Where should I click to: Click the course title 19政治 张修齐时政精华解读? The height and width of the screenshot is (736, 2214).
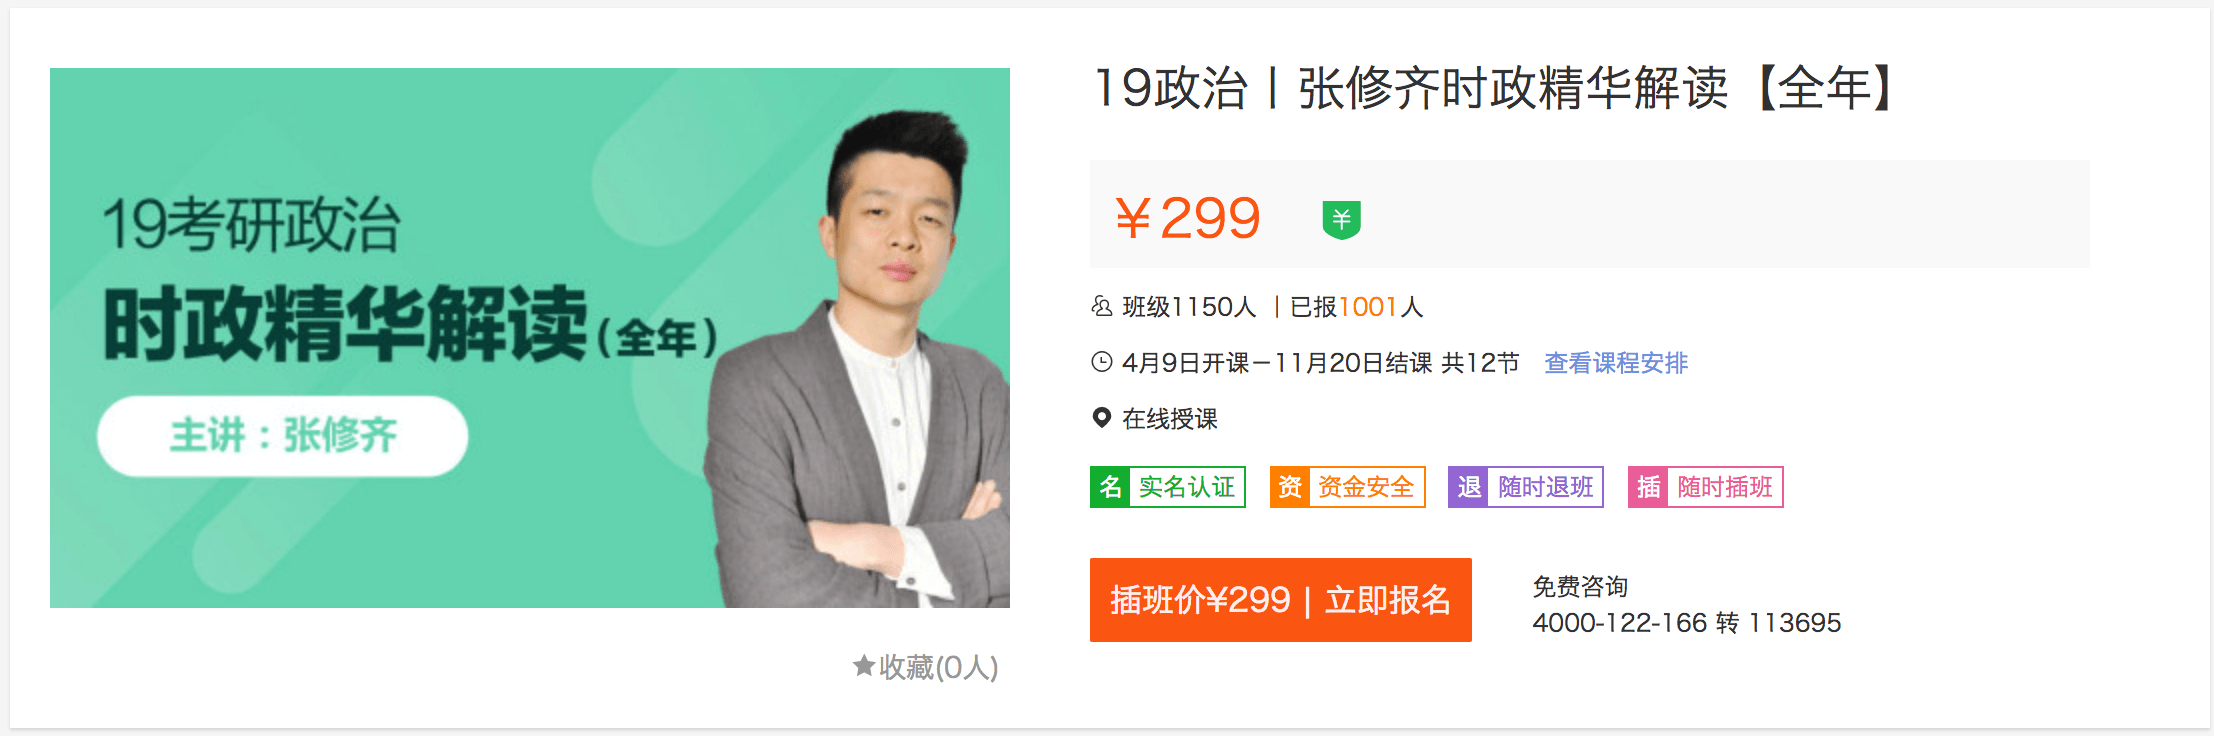click(1410, 88)
